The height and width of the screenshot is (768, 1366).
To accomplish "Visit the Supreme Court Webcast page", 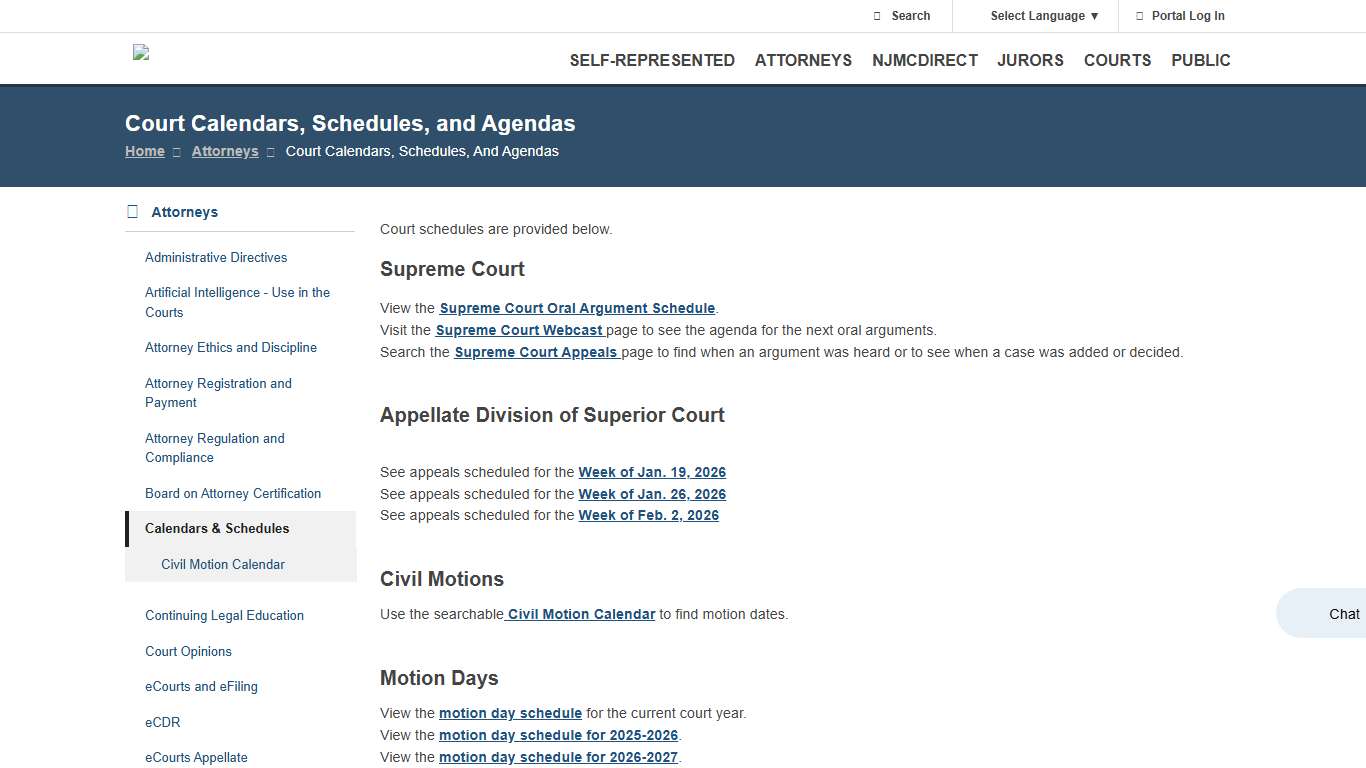I will pos(518,330).
